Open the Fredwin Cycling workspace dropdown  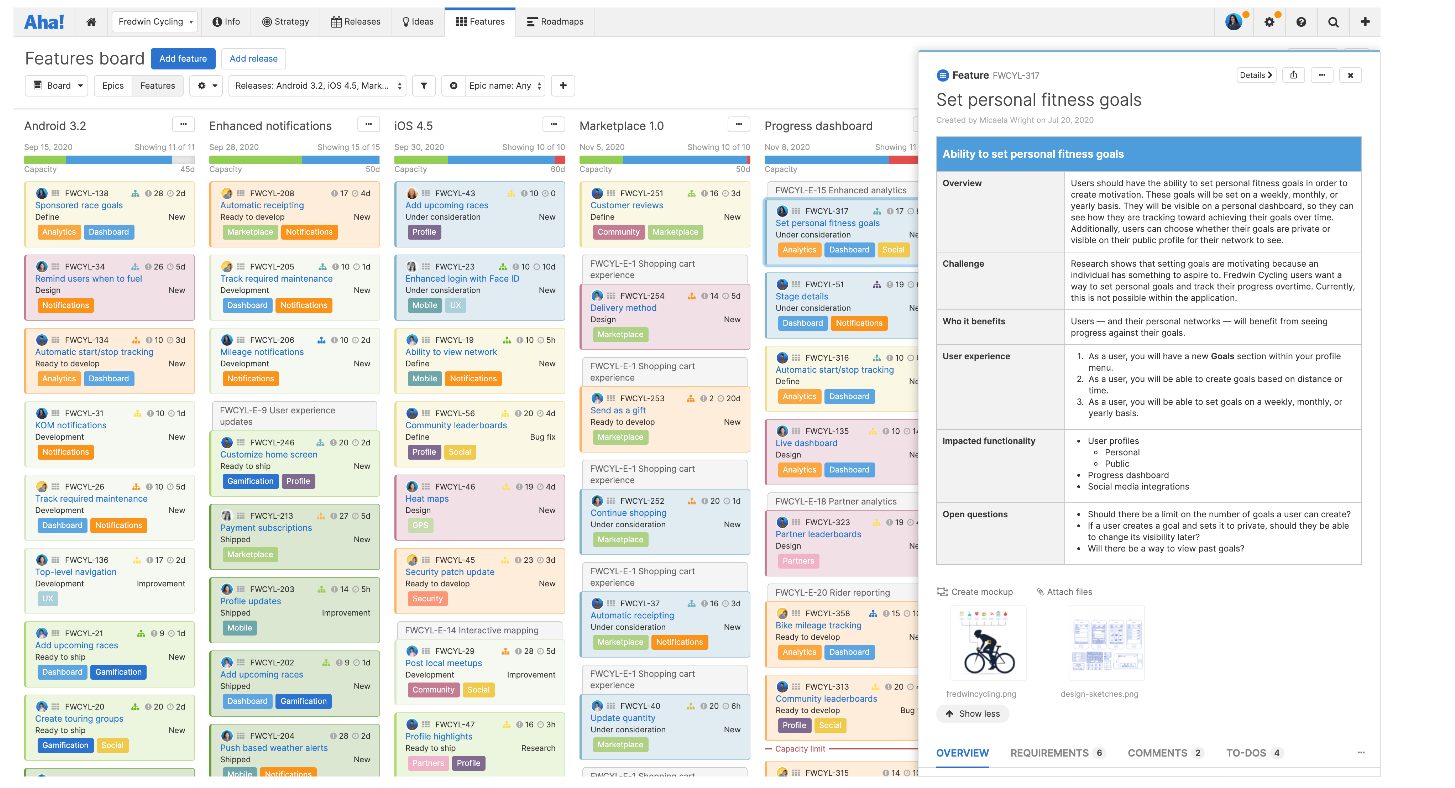[155, 21]
